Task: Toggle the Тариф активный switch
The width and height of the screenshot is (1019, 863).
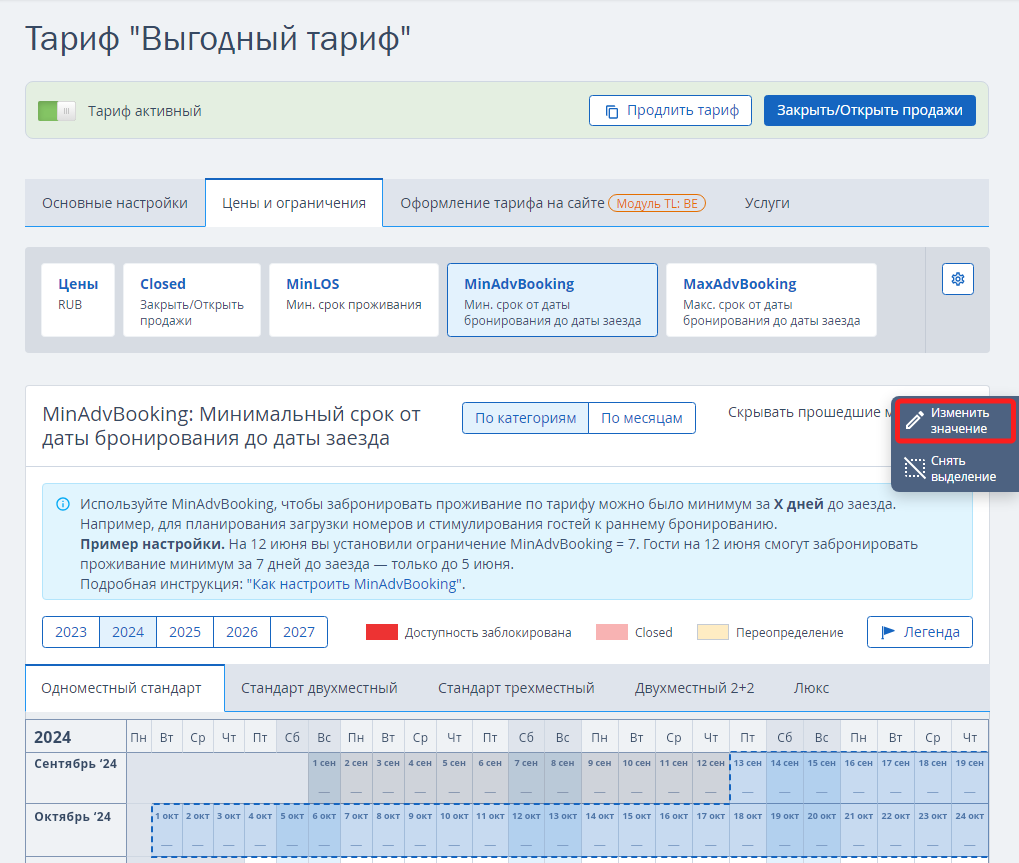Action: [x=57, y=111]
